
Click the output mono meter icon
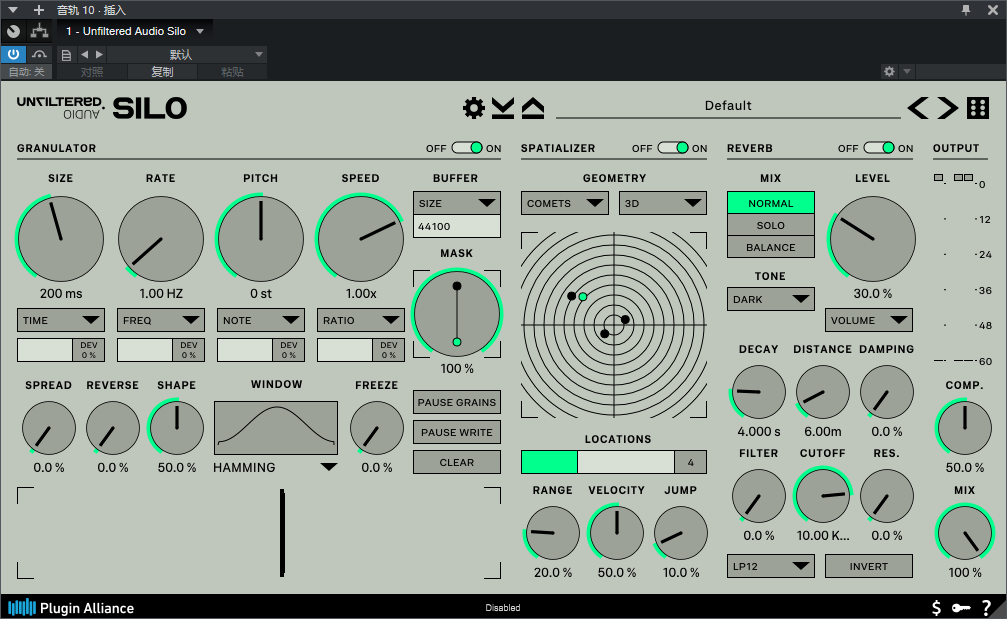pos(939,178)
